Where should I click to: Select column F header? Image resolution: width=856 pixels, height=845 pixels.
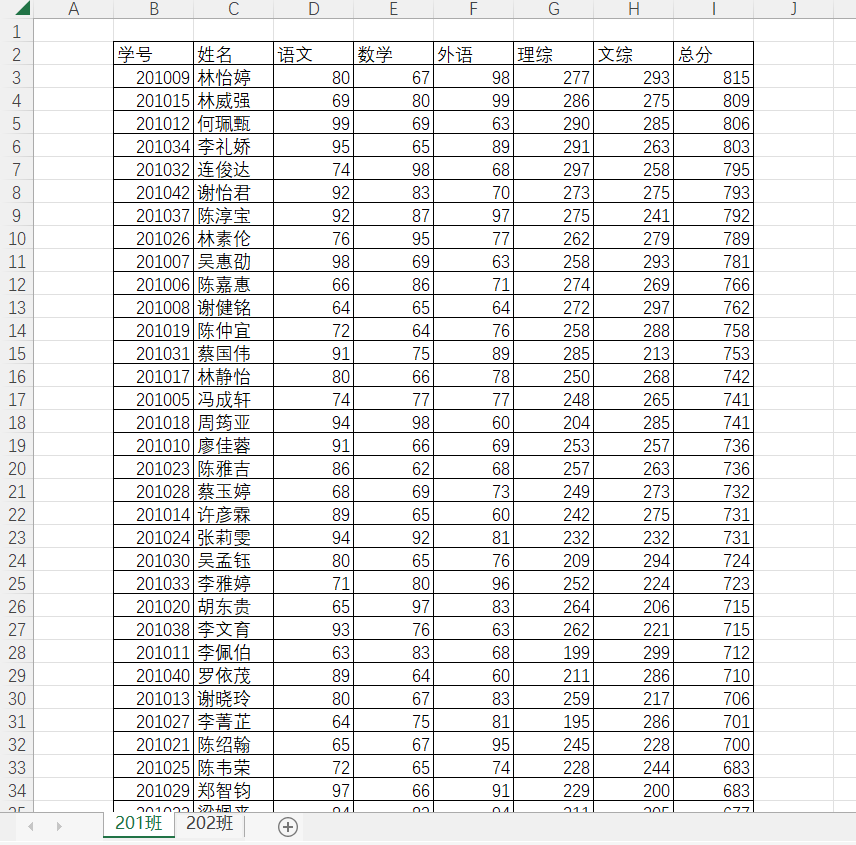[x=473, y=9]
